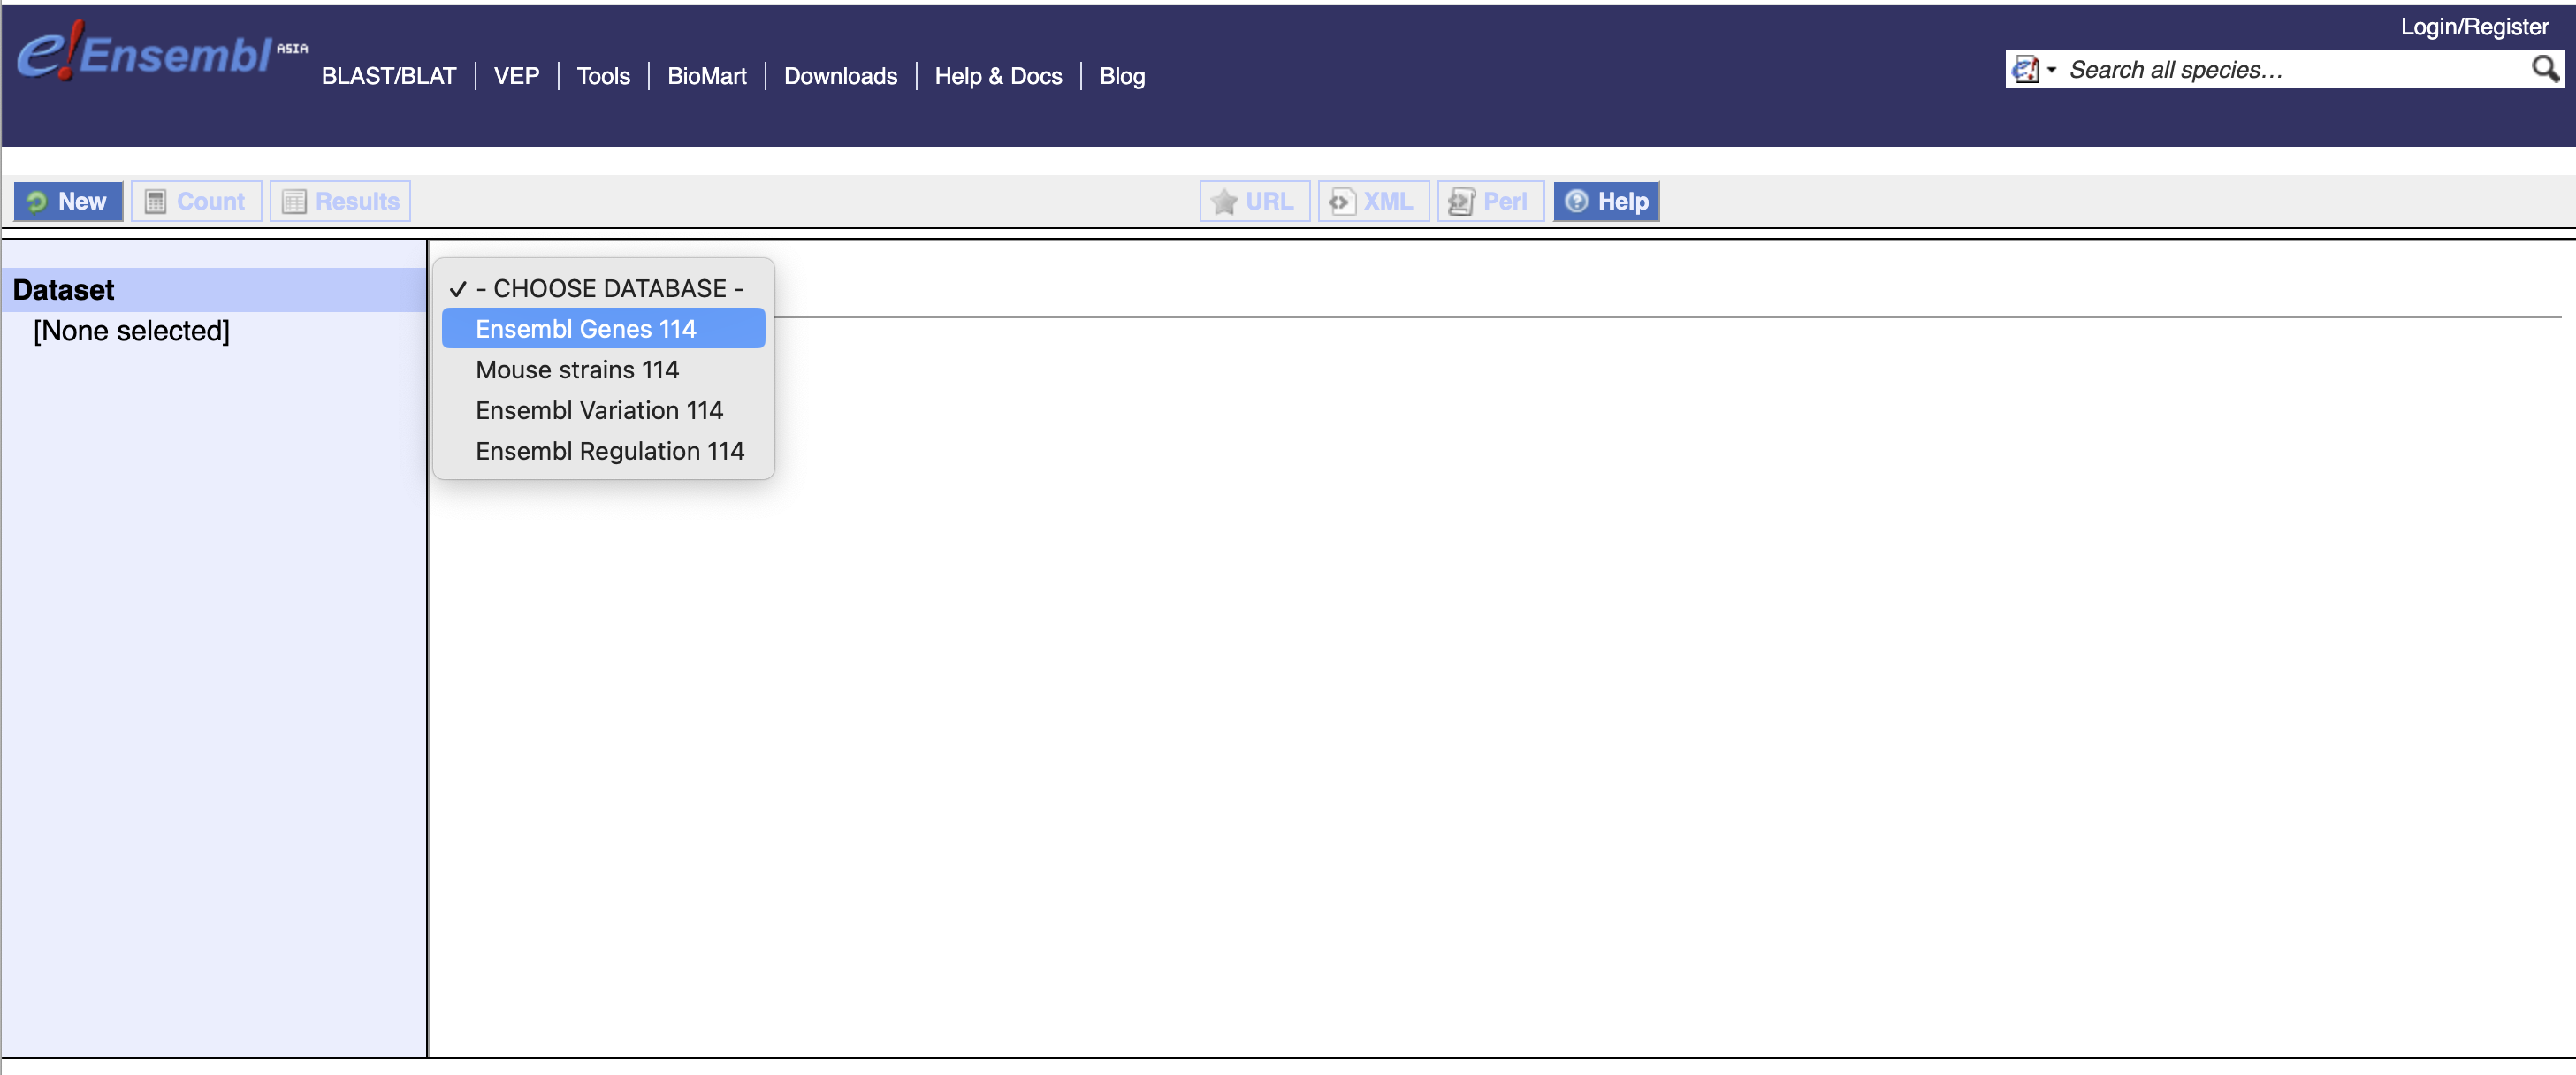Image resolution: width=2576 pixels, height=1075 pixels.
Task: Select Dataset heading in sidebar
Action: 64,289
